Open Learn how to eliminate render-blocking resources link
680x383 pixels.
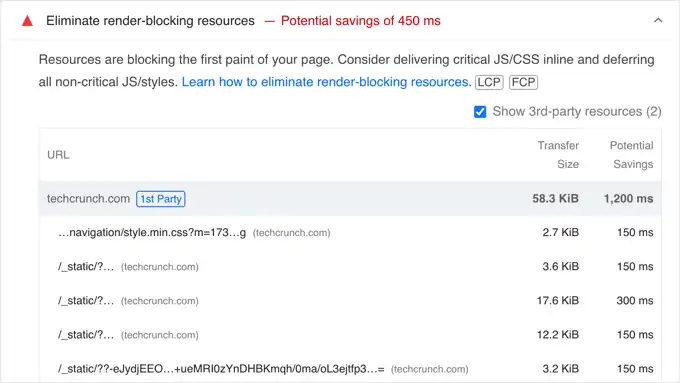326,82
